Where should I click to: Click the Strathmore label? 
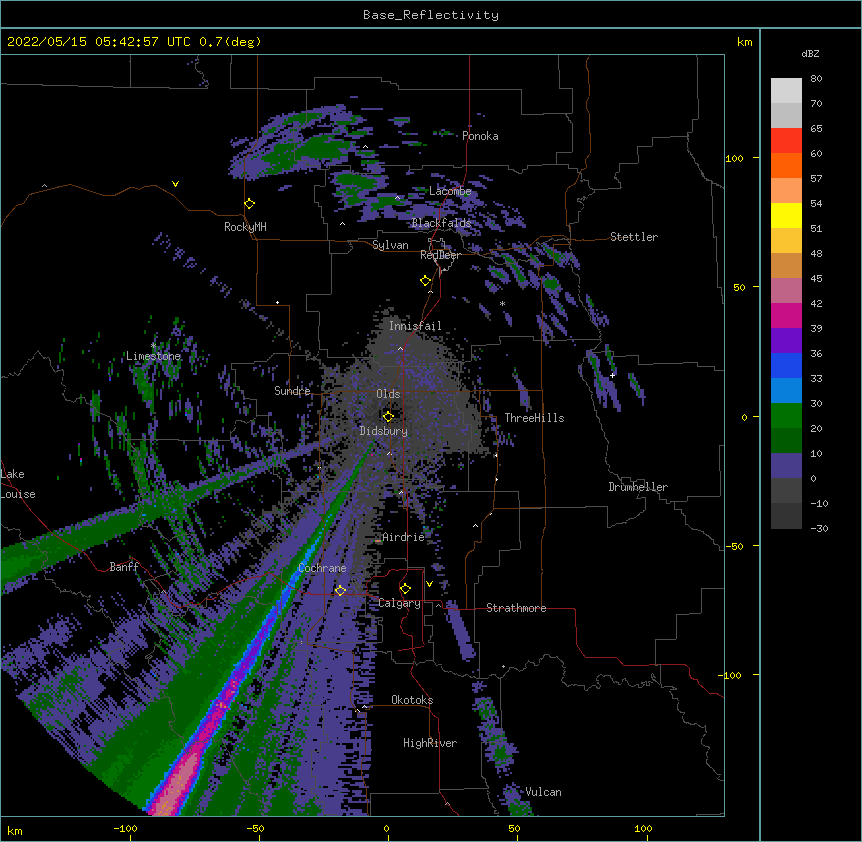[516, 608]
